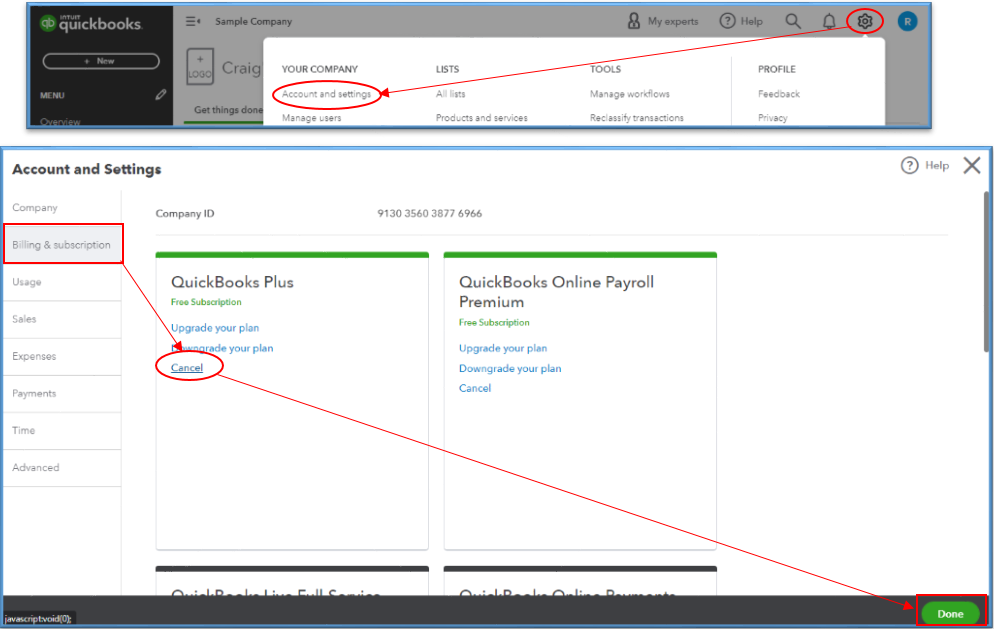Click the settings page vertical scrollbar
Screen dimensions: 994x629
click(986, 271)
